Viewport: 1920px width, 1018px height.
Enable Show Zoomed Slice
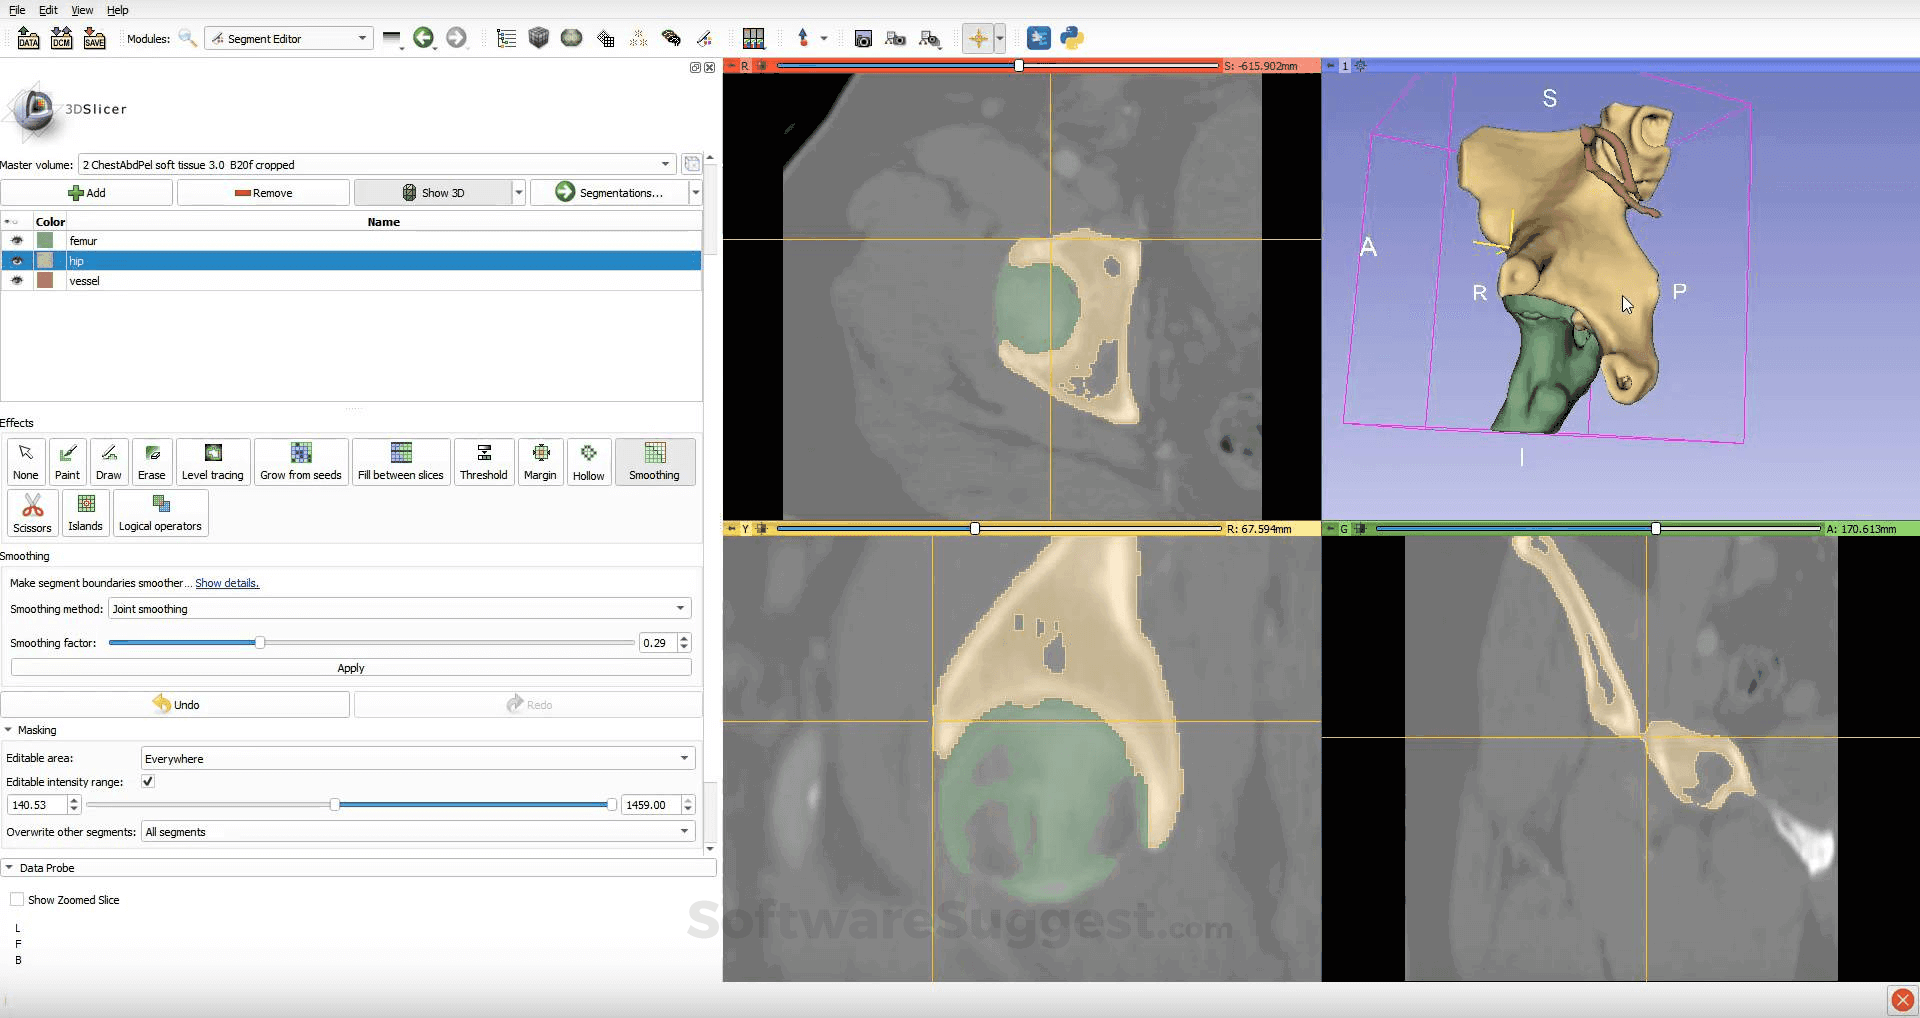16,899
